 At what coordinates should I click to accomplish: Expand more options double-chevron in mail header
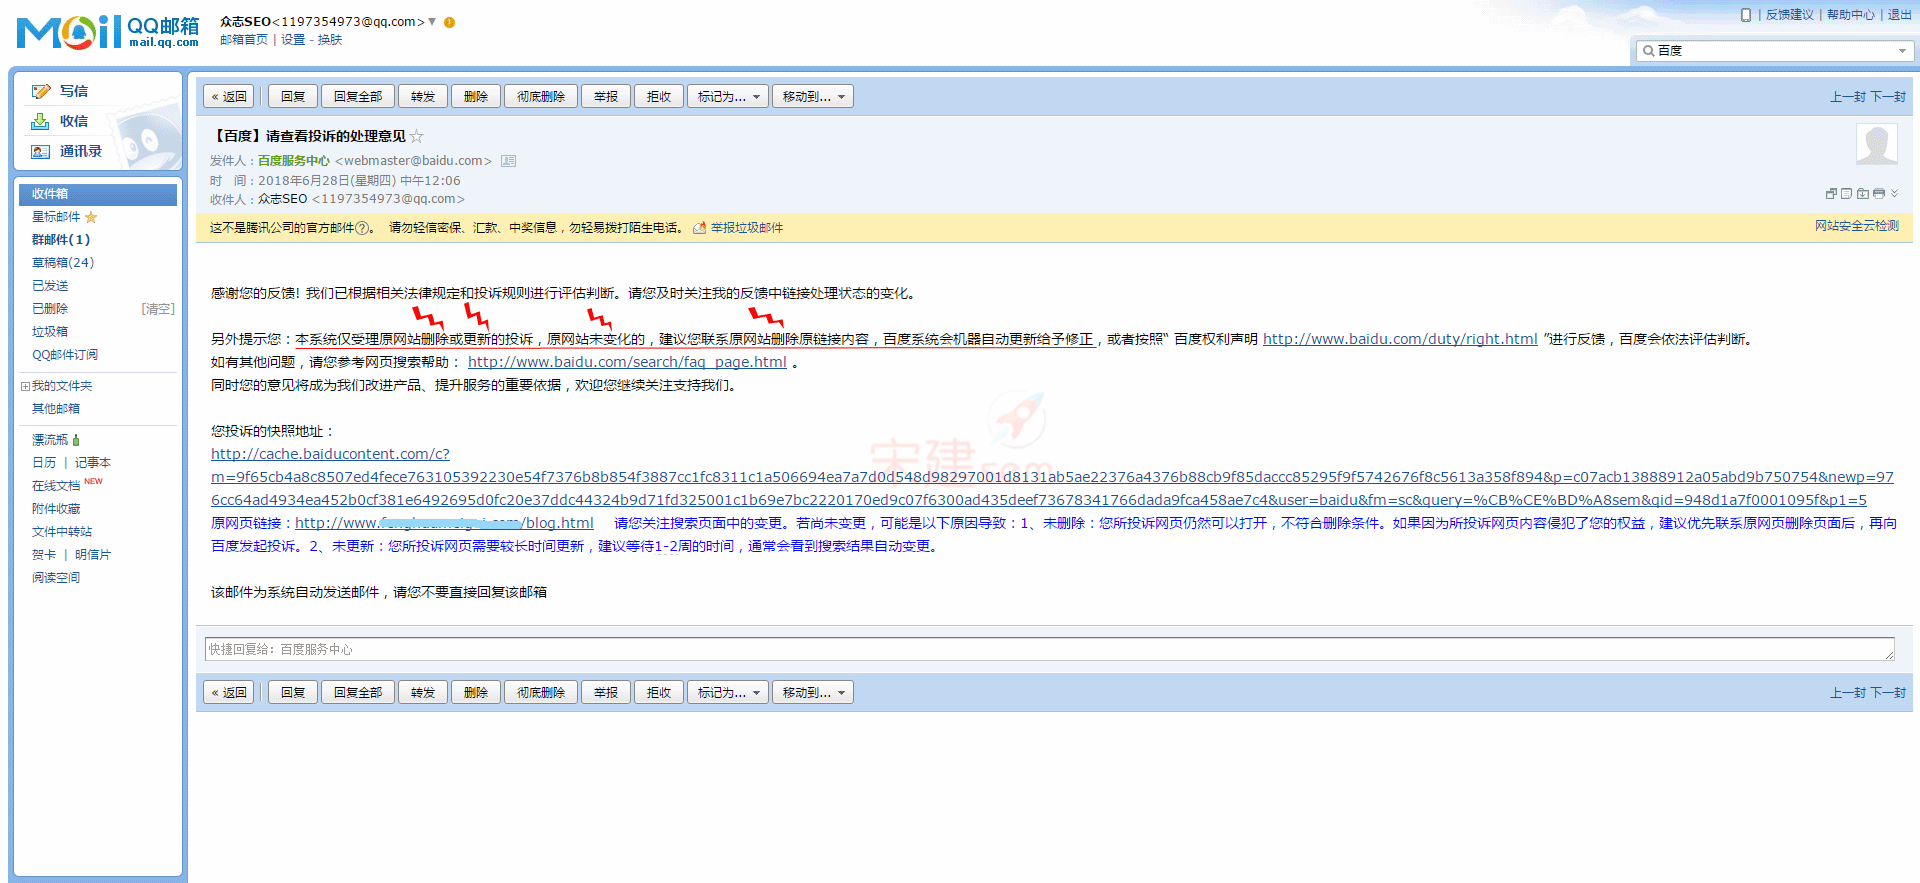coord(1894,194)
